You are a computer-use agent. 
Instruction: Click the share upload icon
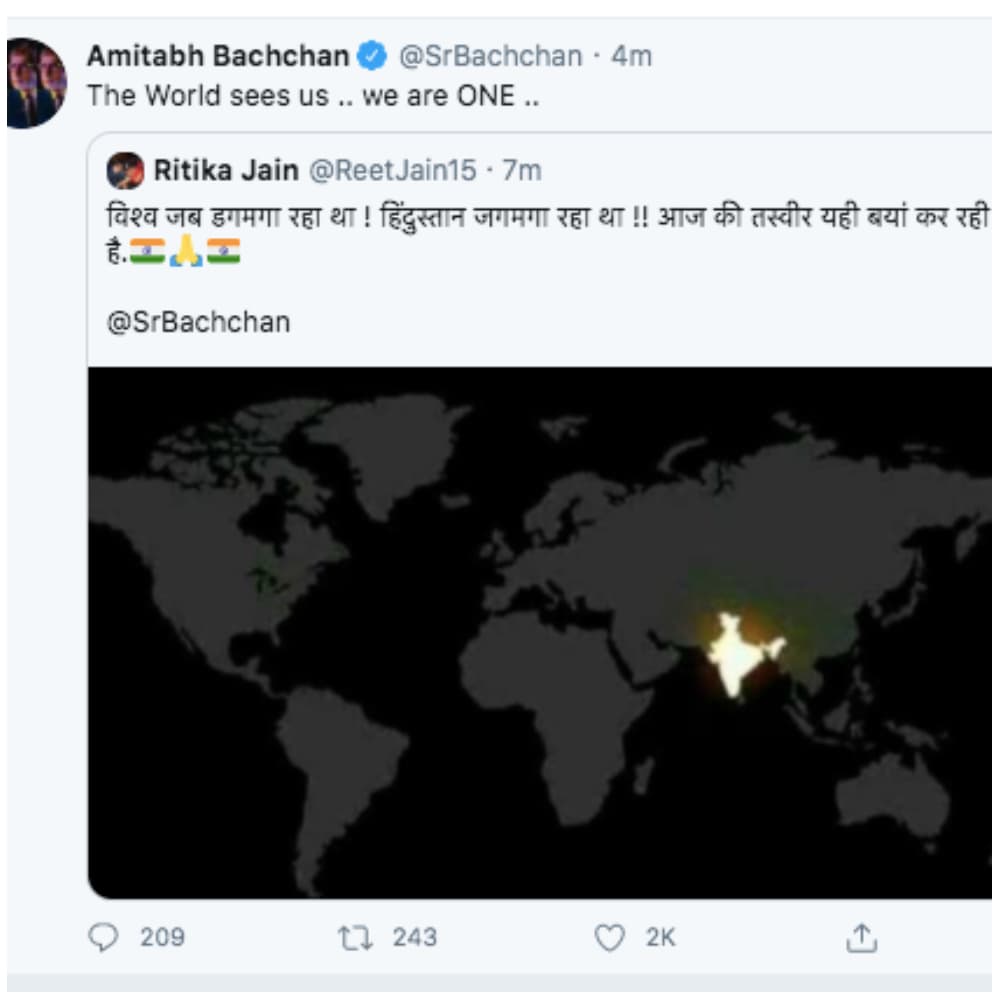point(861,937)
